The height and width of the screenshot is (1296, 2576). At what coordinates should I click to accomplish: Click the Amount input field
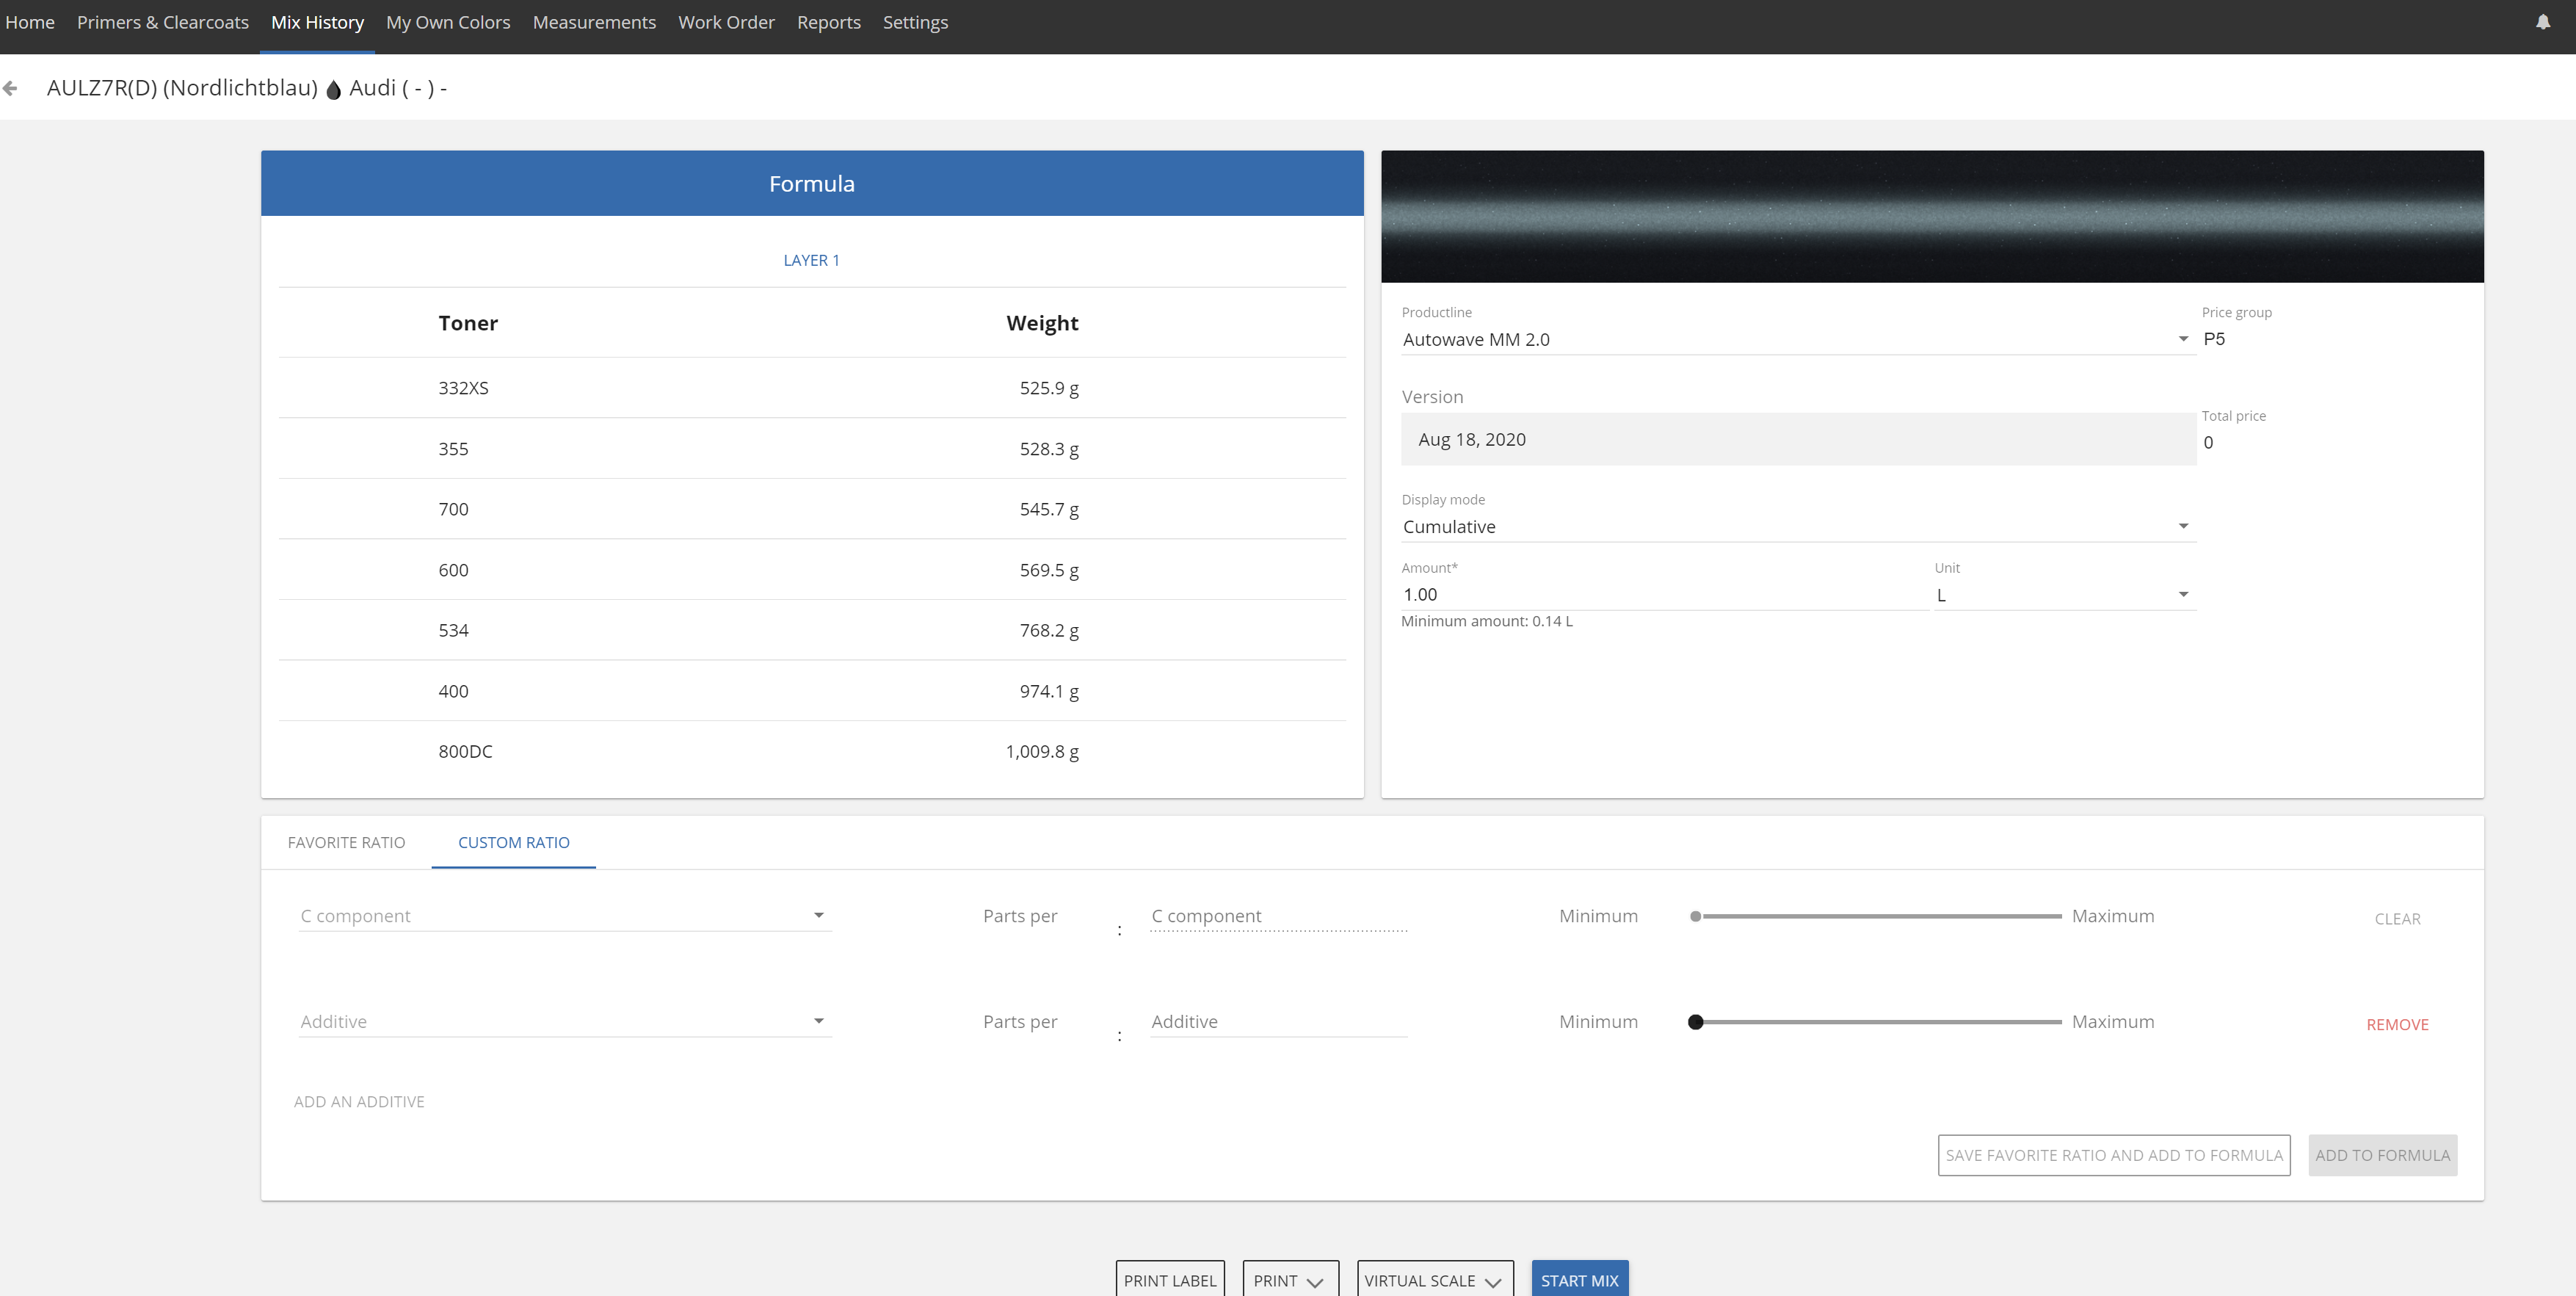click(1664, 594)
